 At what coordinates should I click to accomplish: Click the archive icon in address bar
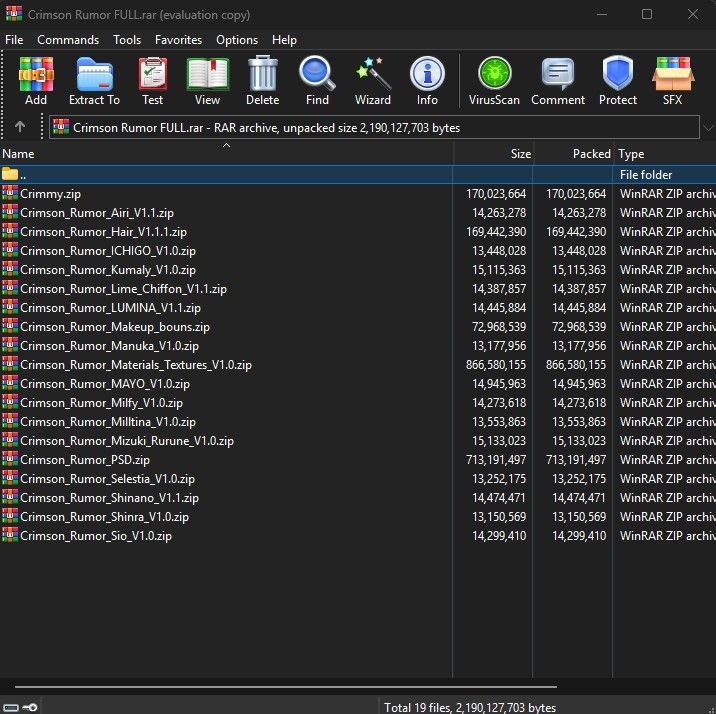point(61,127)
